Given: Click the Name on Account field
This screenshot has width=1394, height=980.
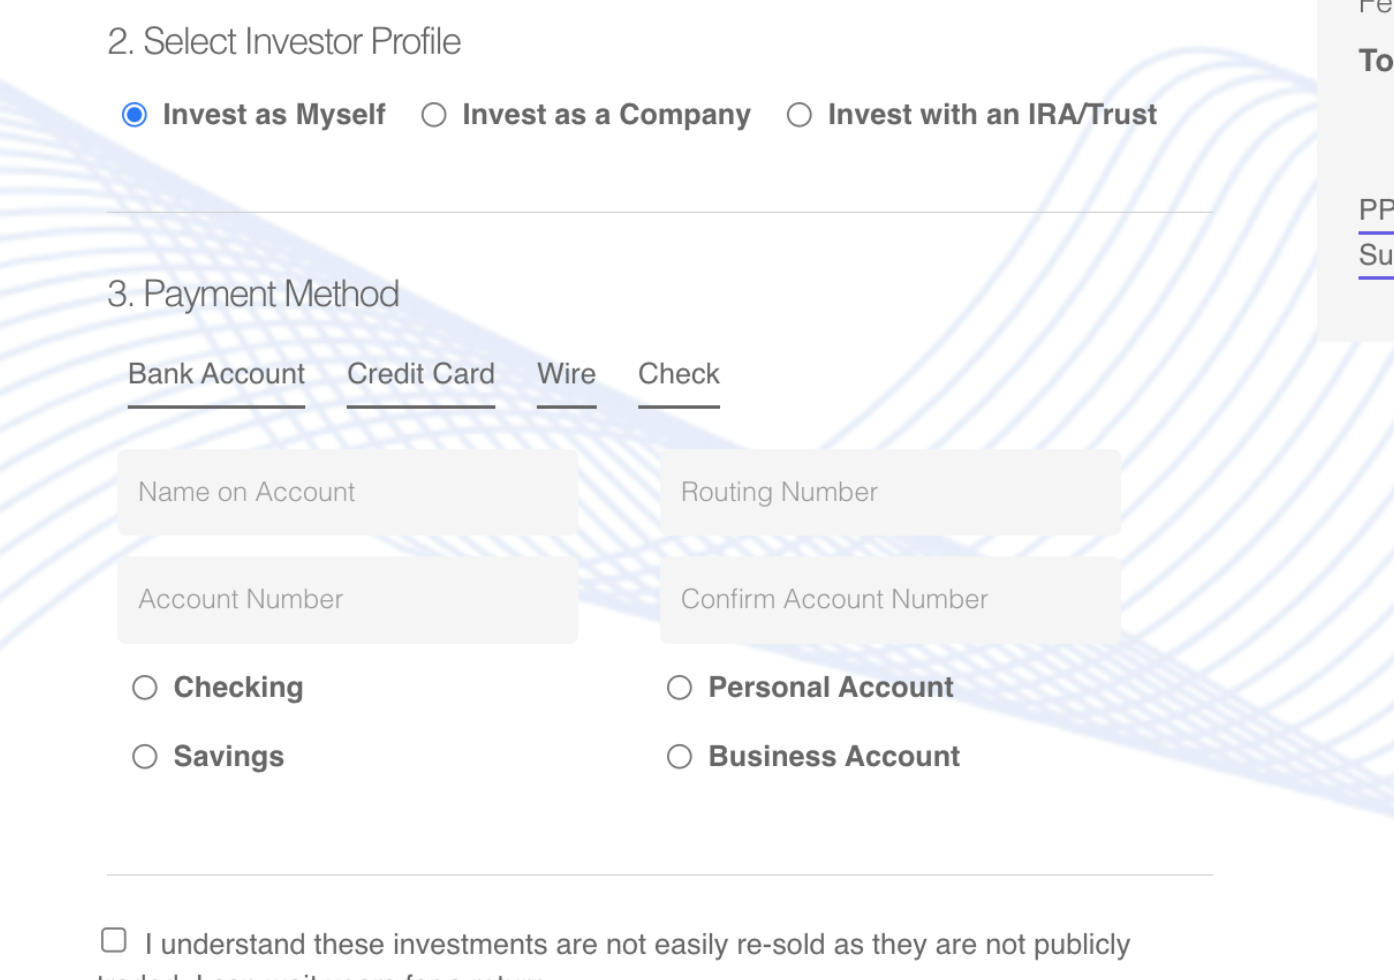Looking at the screenshot, I should (x=348, y=492).
